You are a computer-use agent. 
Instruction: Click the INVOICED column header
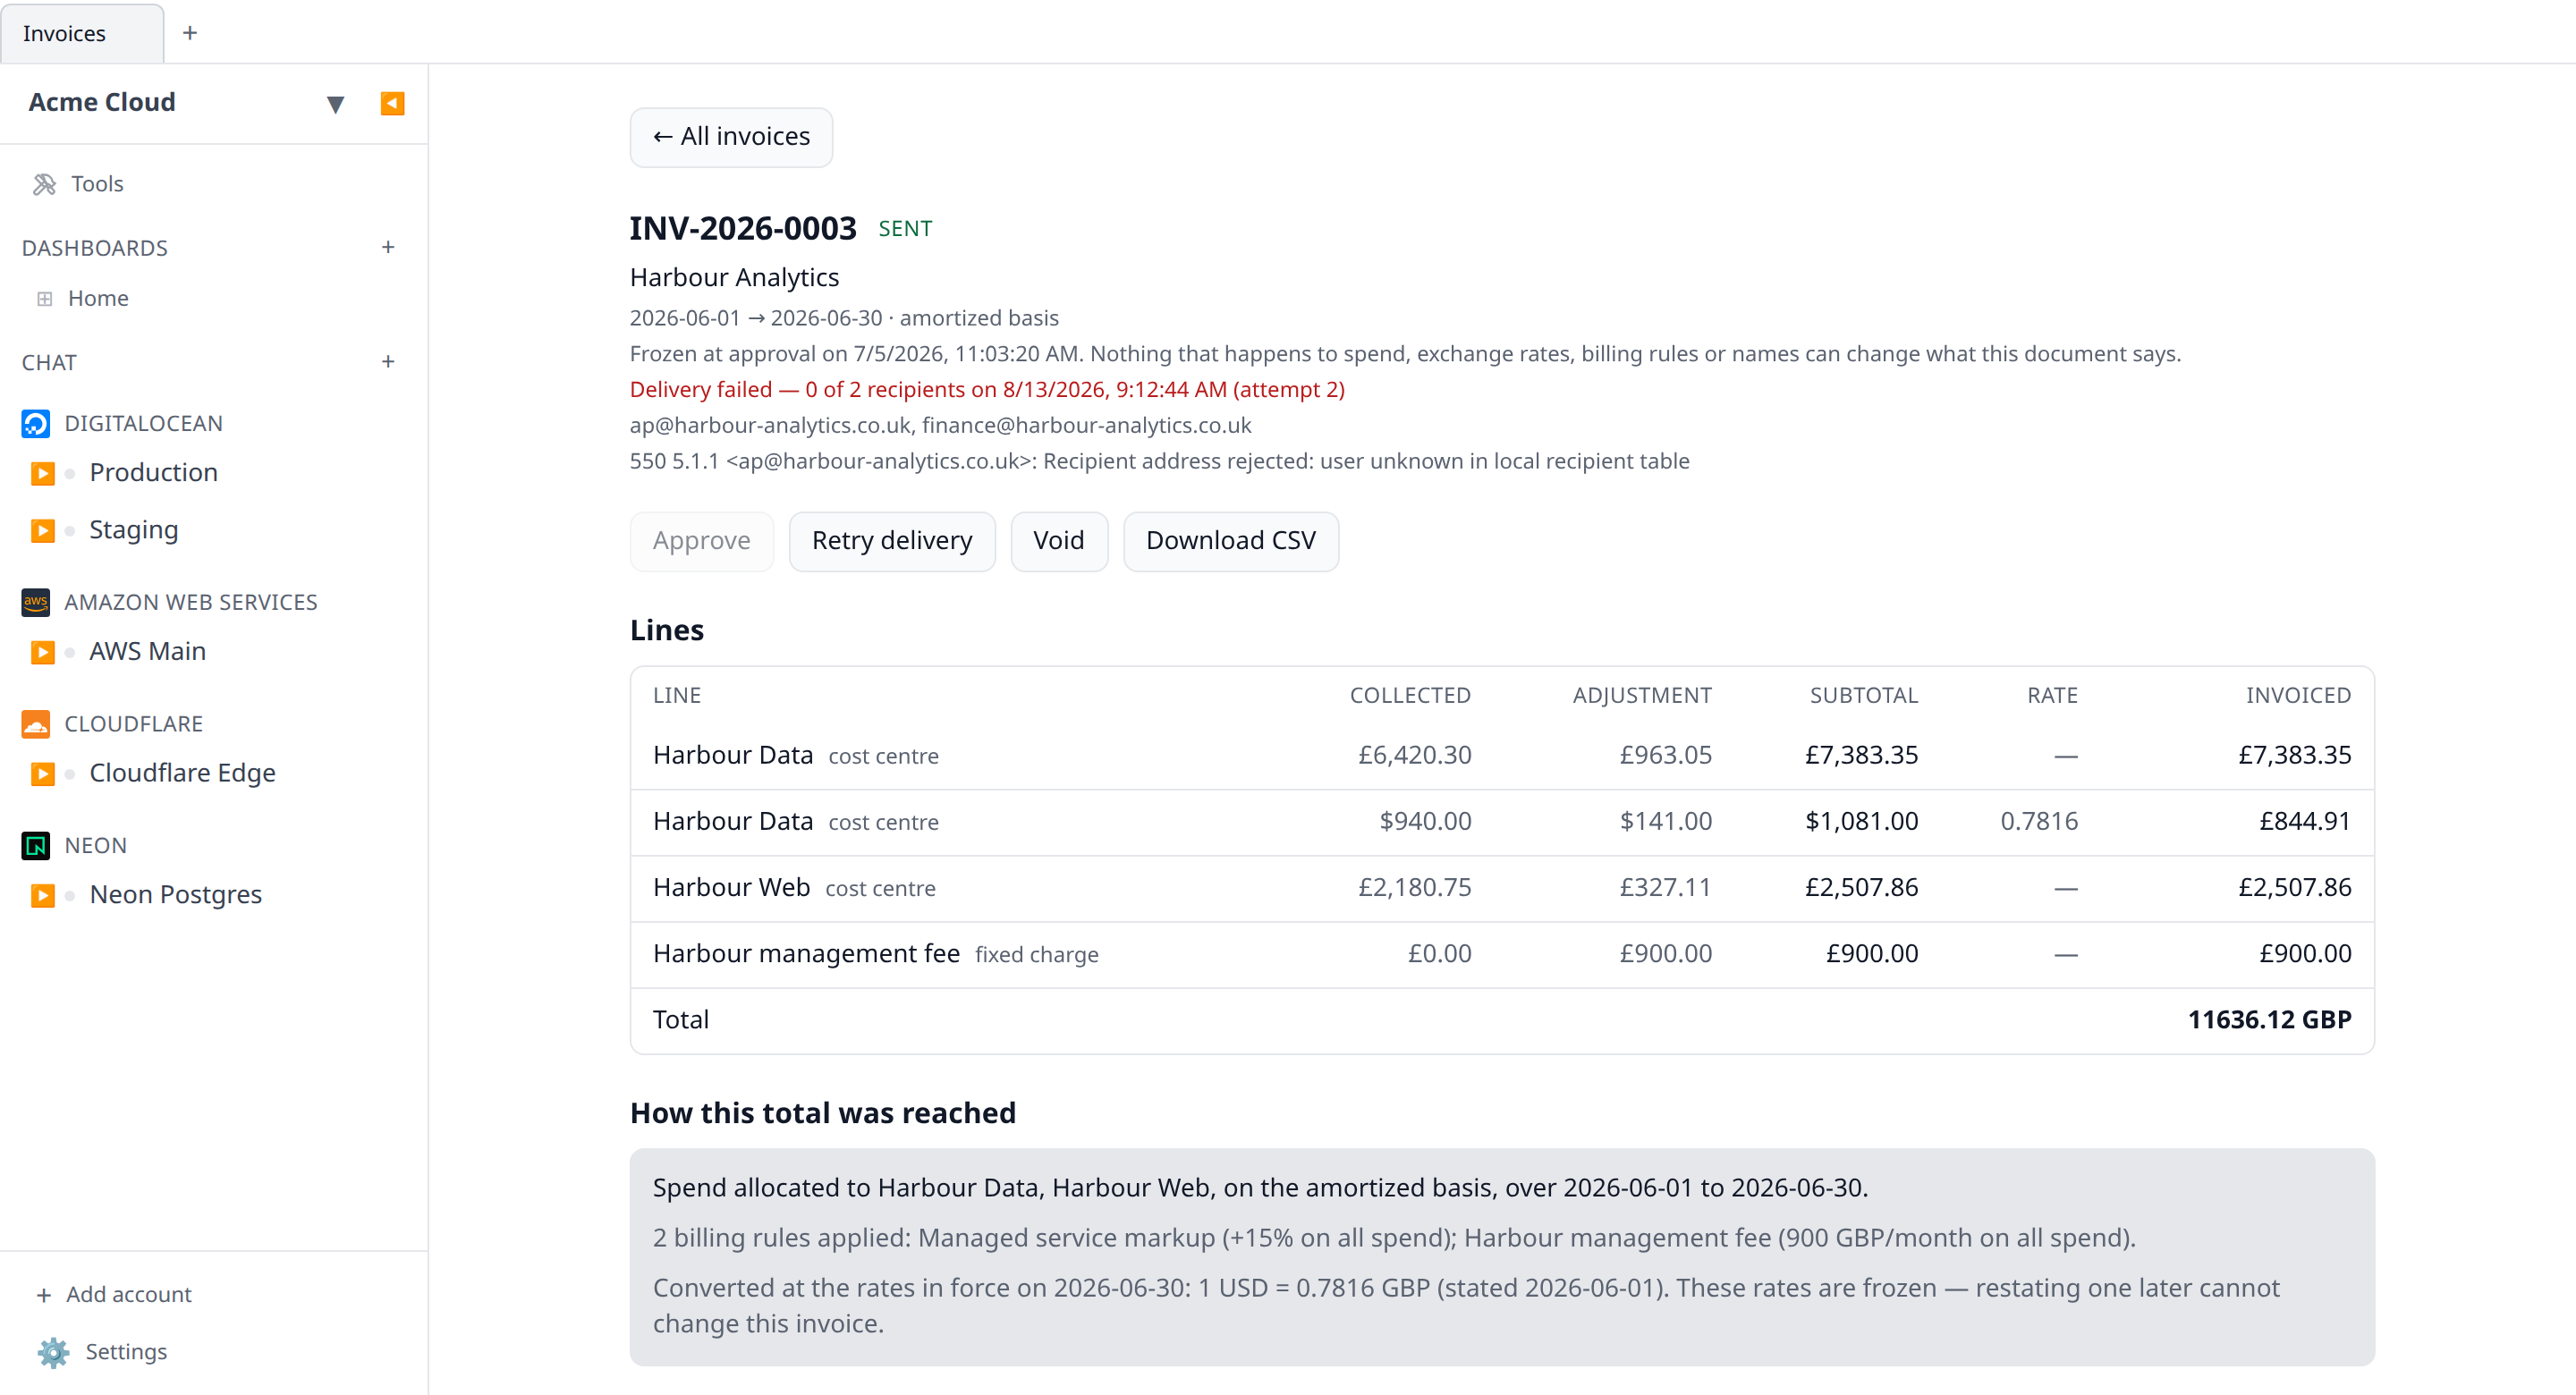tap(2298, 696)
